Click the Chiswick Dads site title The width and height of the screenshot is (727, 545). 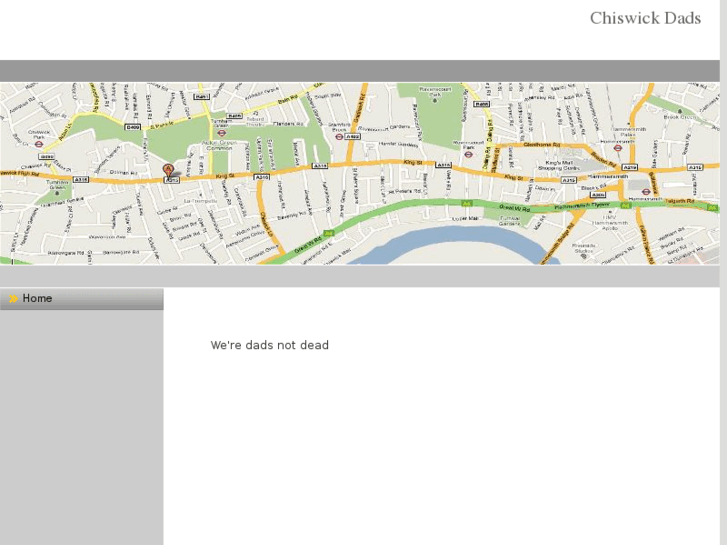[645, 18]
